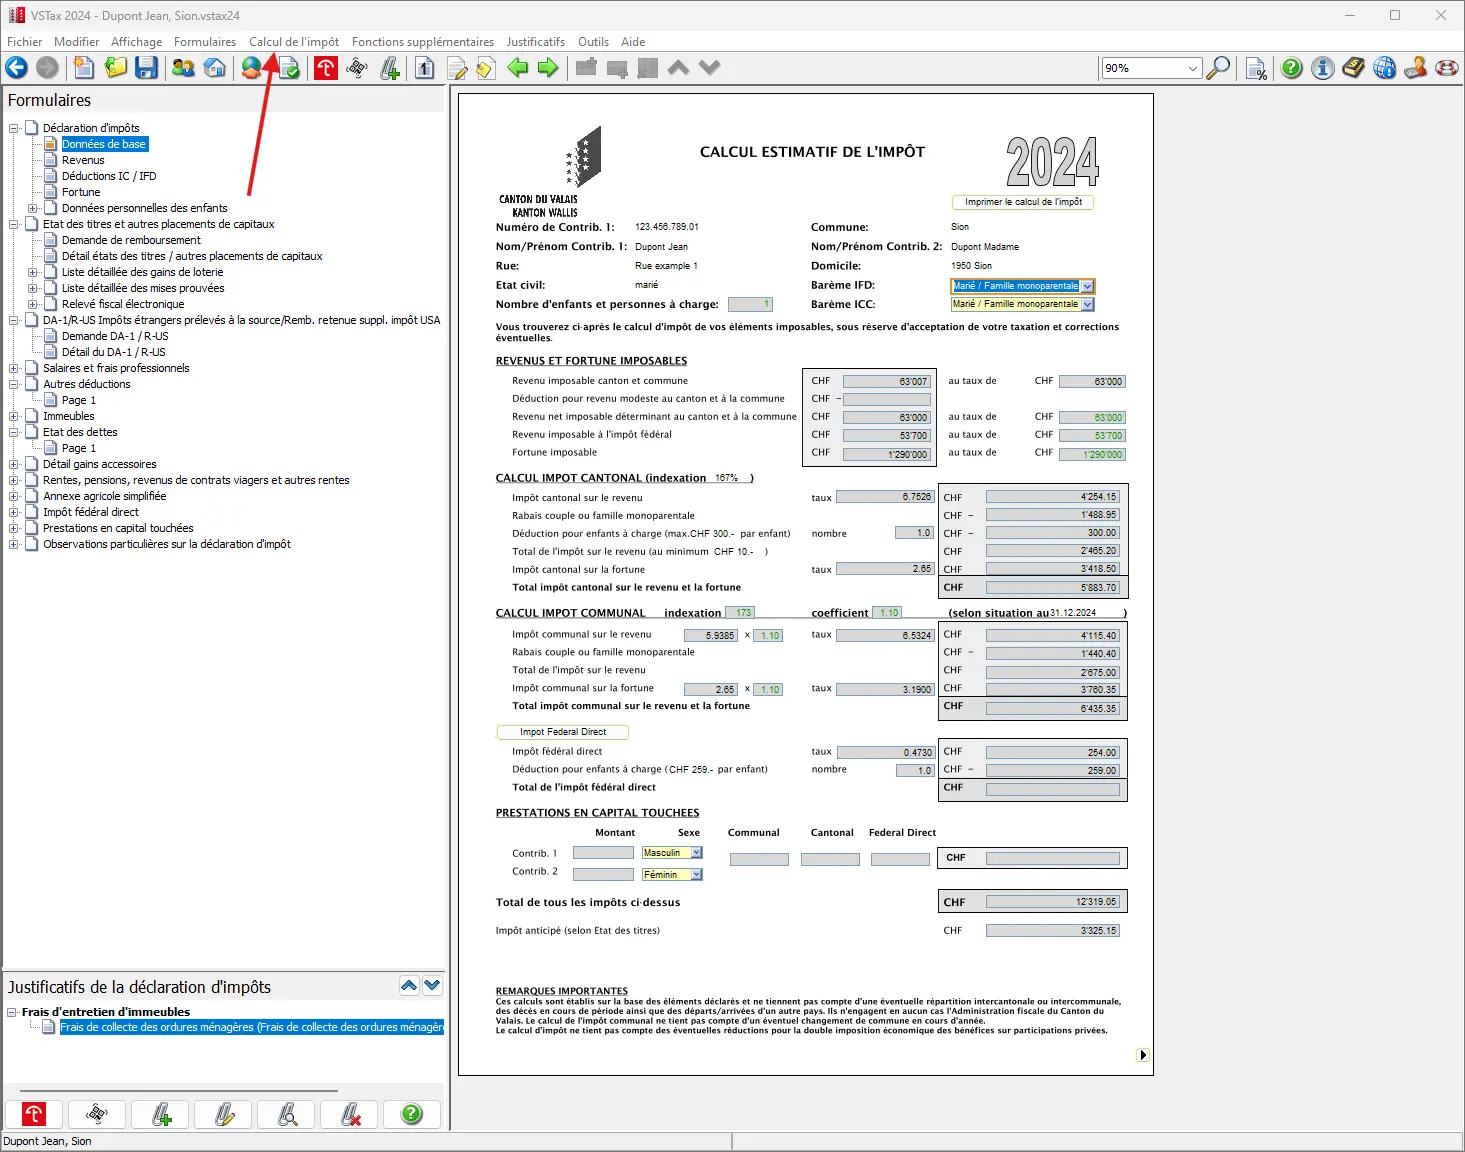1465x1152 pixels.
Task: Open the zoom level 90% dropdown
Action: point(1192,68)
